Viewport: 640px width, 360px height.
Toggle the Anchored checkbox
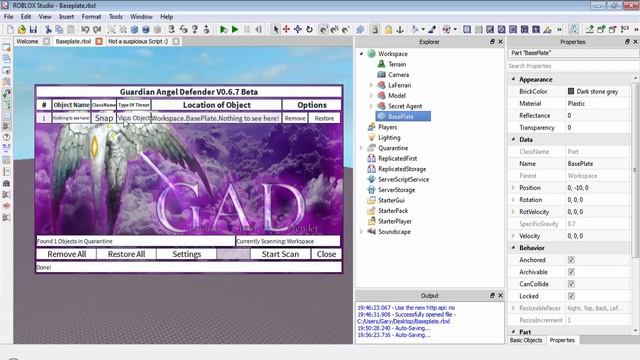571,260
